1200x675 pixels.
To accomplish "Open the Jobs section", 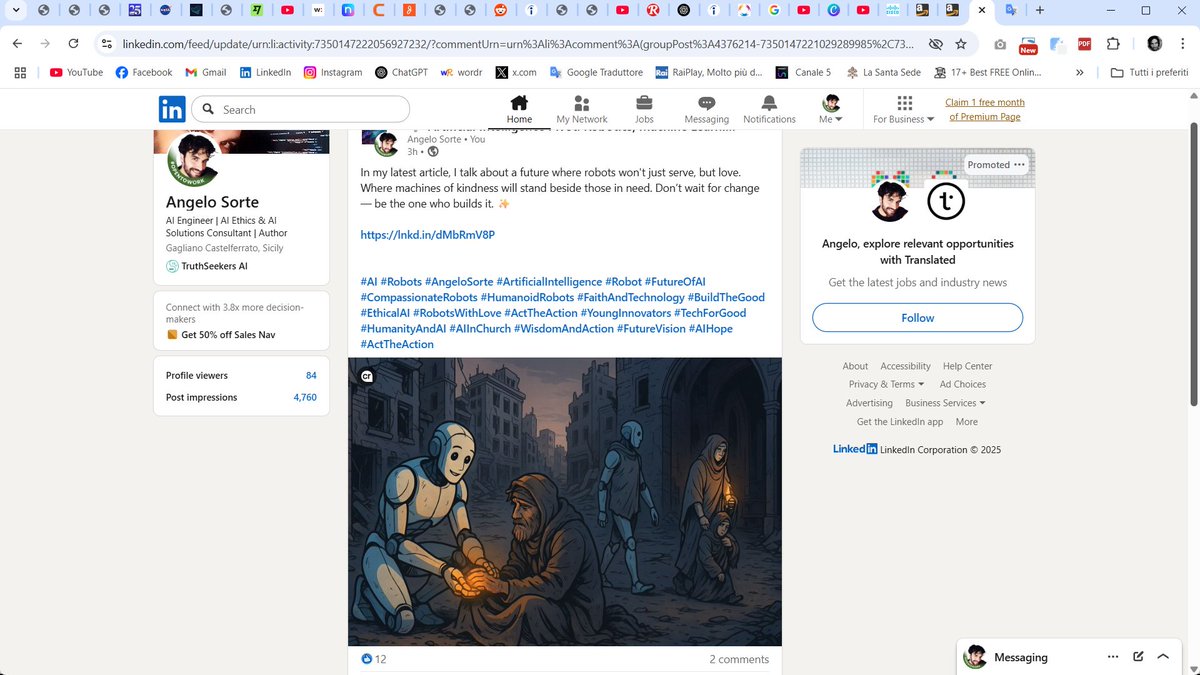I will pos(644,109).
